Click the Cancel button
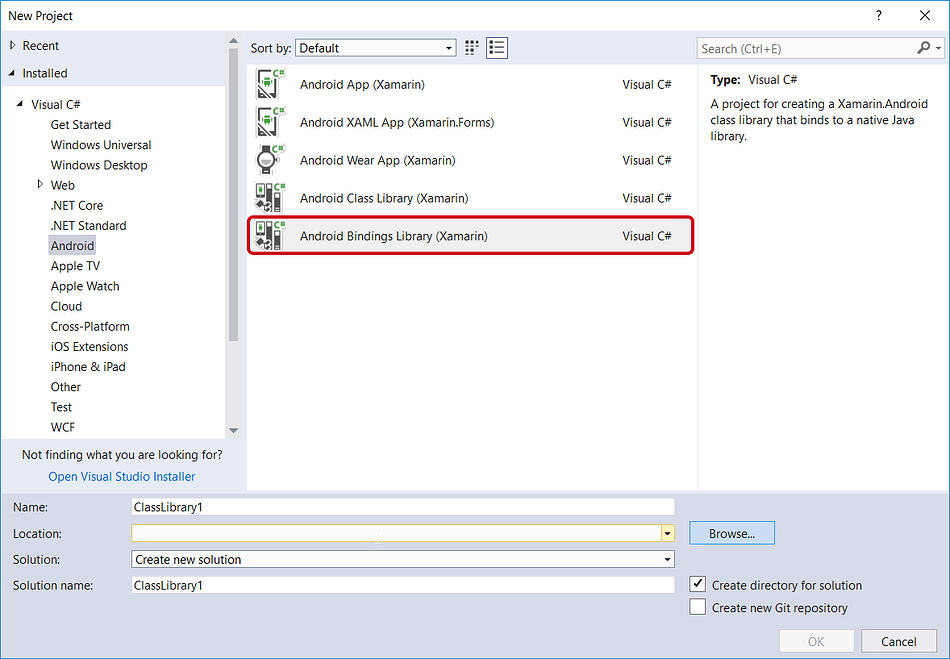The height and width of the screenshot is (659, 950). coord(899,641)
